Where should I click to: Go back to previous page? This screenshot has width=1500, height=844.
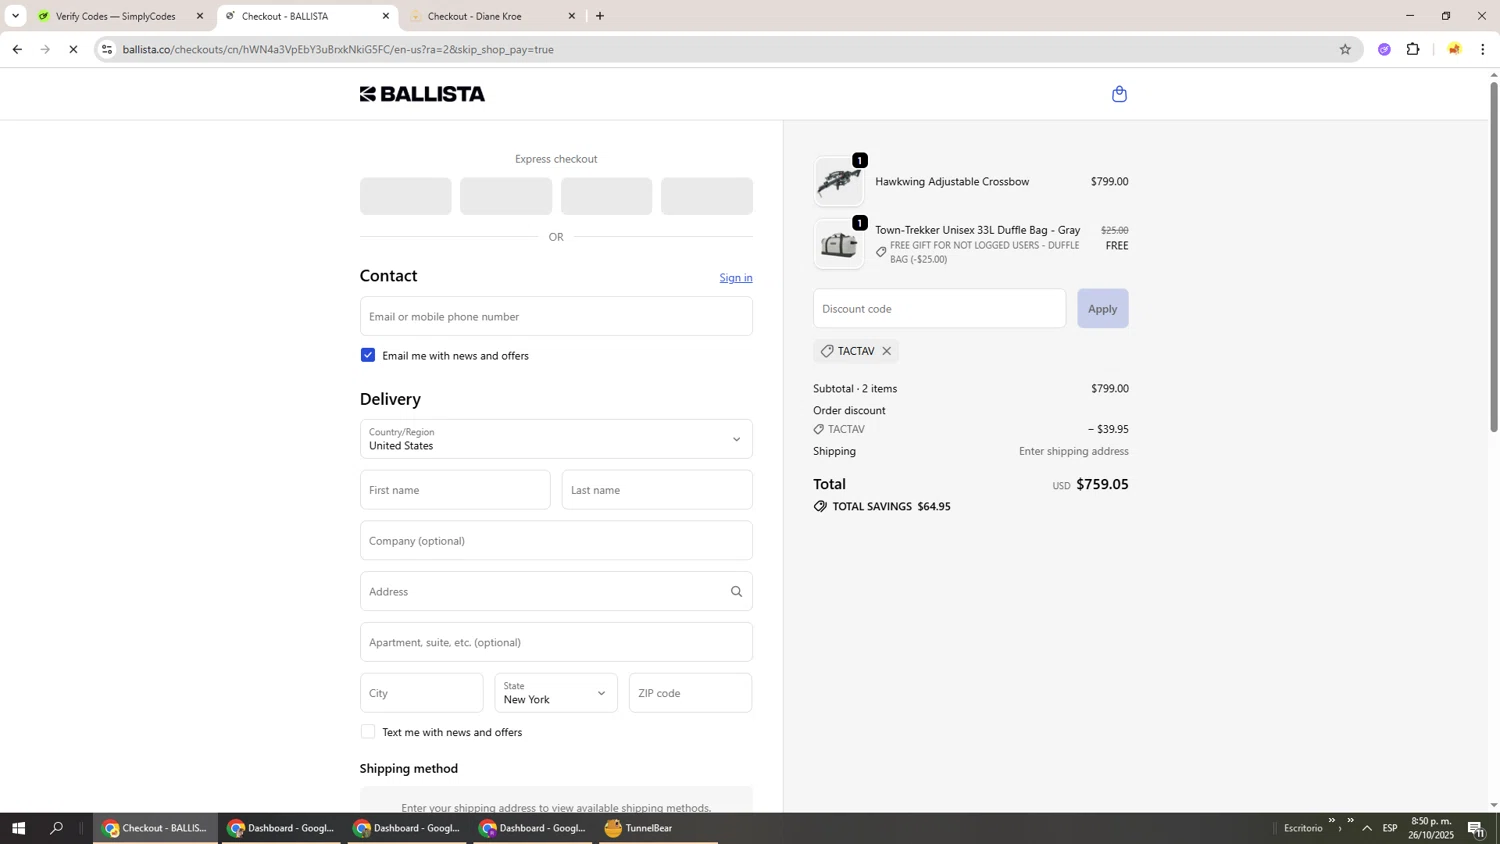(17, 49)
